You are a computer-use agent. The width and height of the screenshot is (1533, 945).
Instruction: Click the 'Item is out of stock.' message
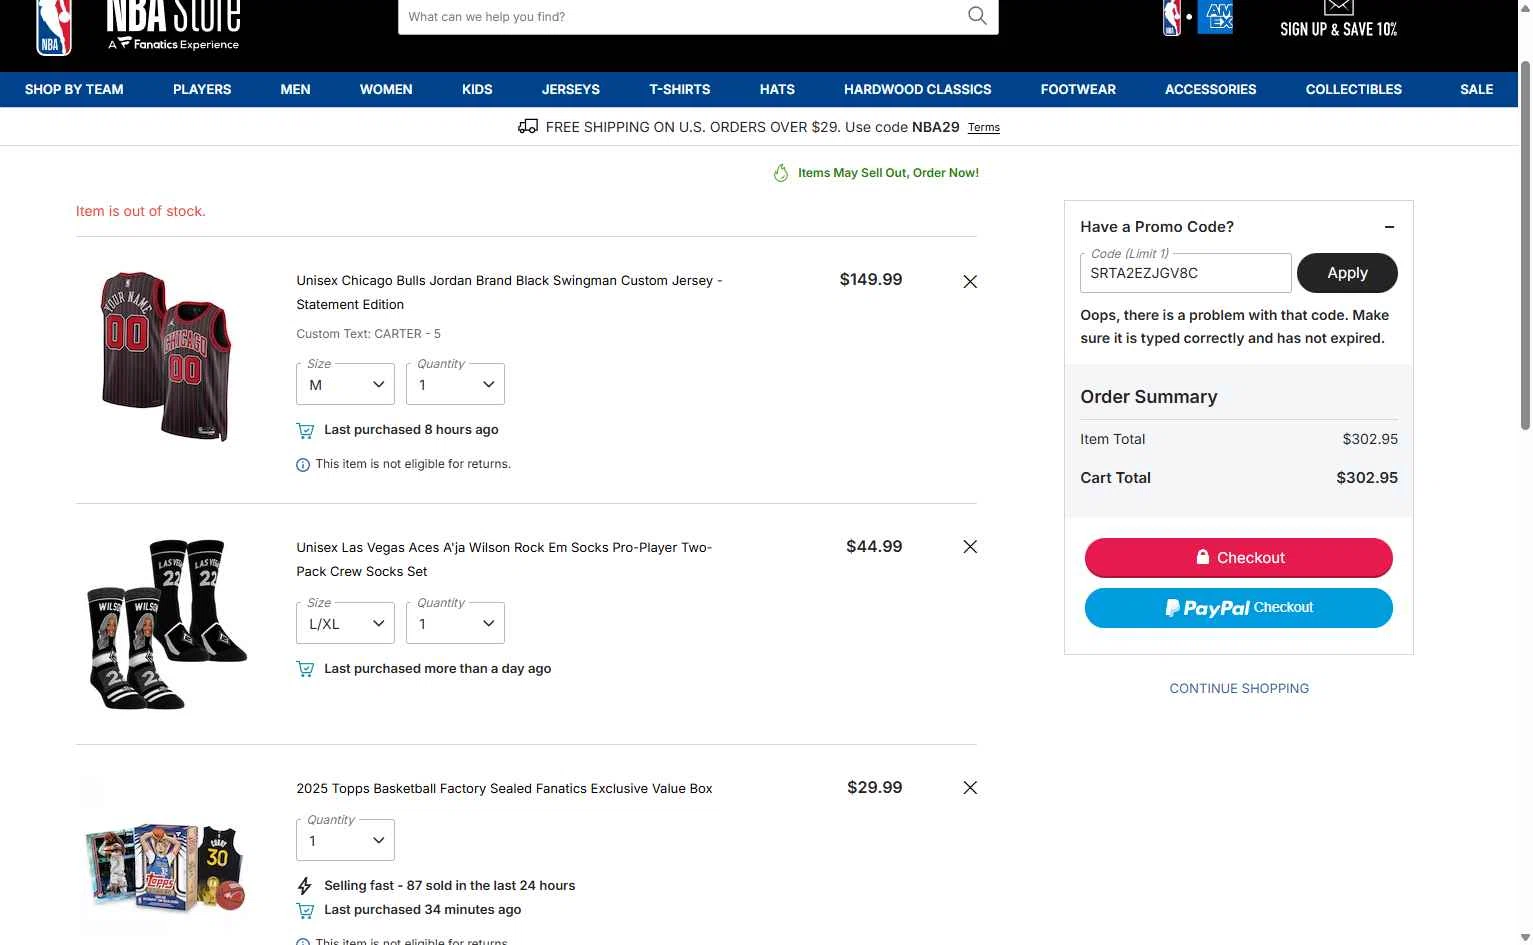(x=140, y=212)
